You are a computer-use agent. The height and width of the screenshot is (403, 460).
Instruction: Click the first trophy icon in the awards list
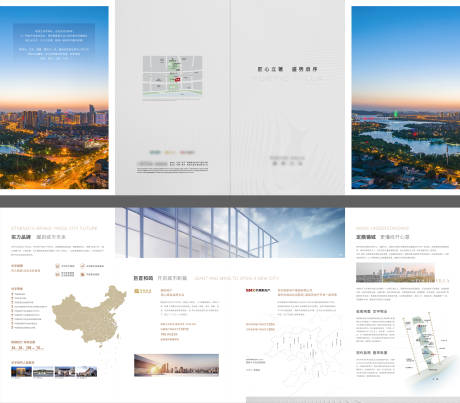(12, 294)
